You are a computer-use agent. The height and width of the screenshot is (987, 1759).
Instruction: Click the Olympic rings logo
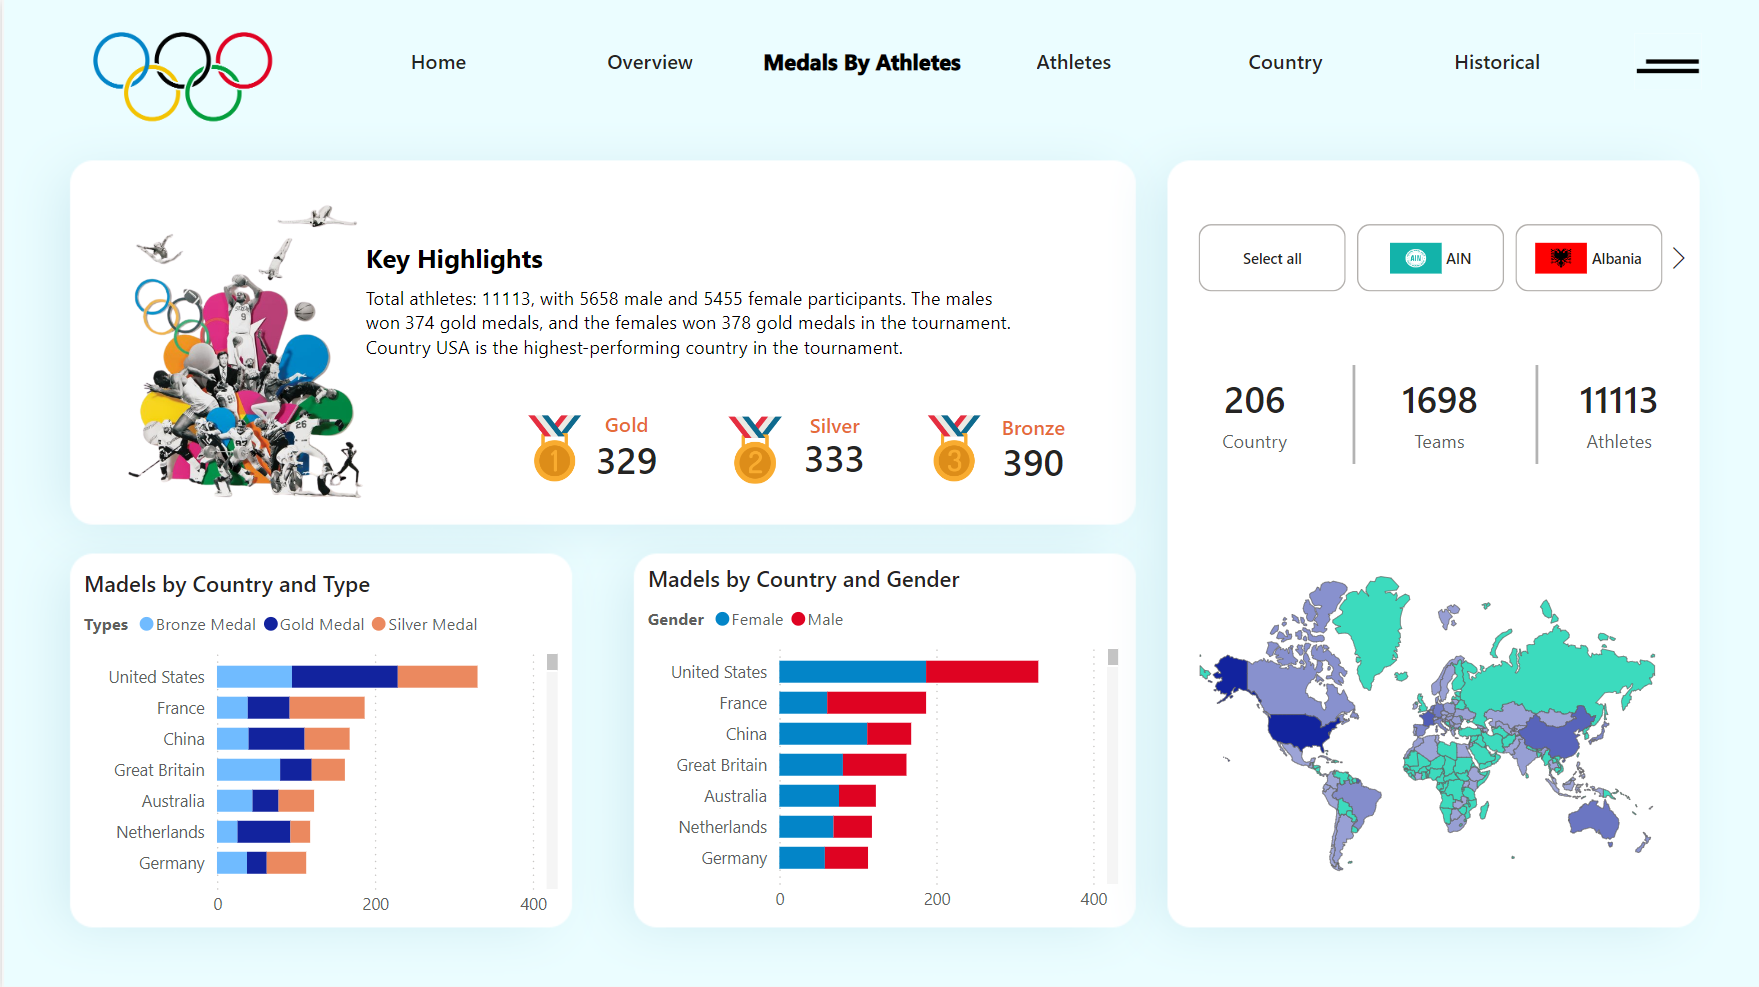point(180,75)
